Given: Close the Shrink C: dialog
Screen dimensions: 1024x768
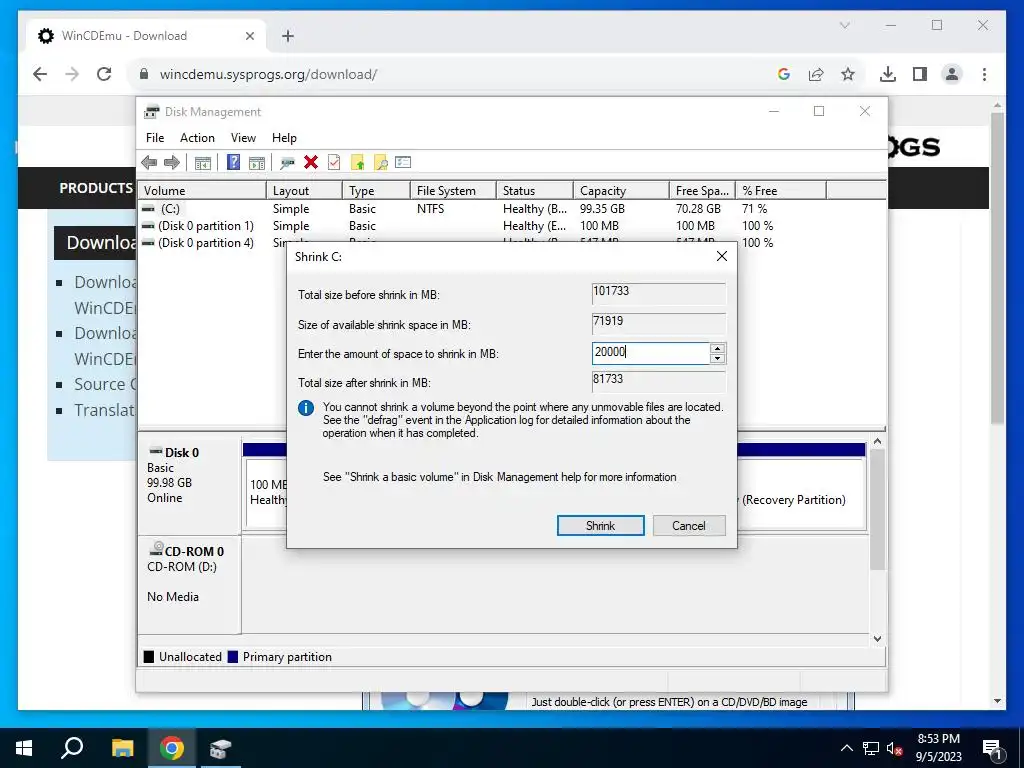Looking at the screenshot, I should click(x=722, y=256).
